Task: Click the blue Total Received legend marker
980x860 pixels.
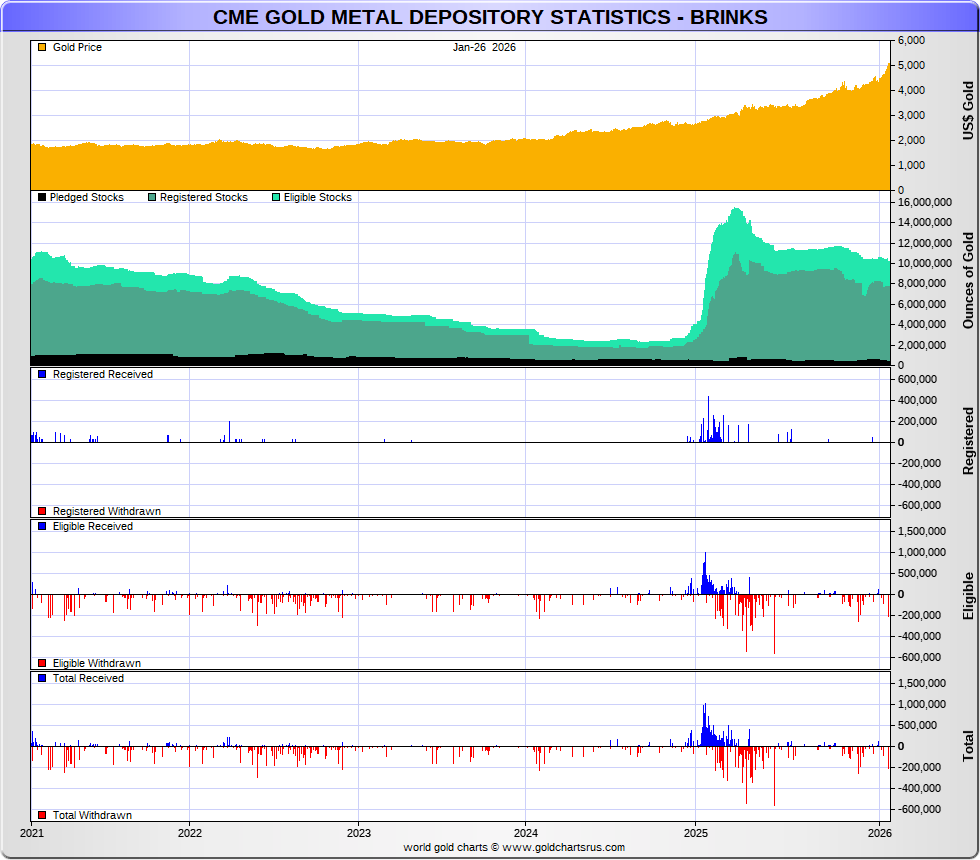Action: (42, 678)
